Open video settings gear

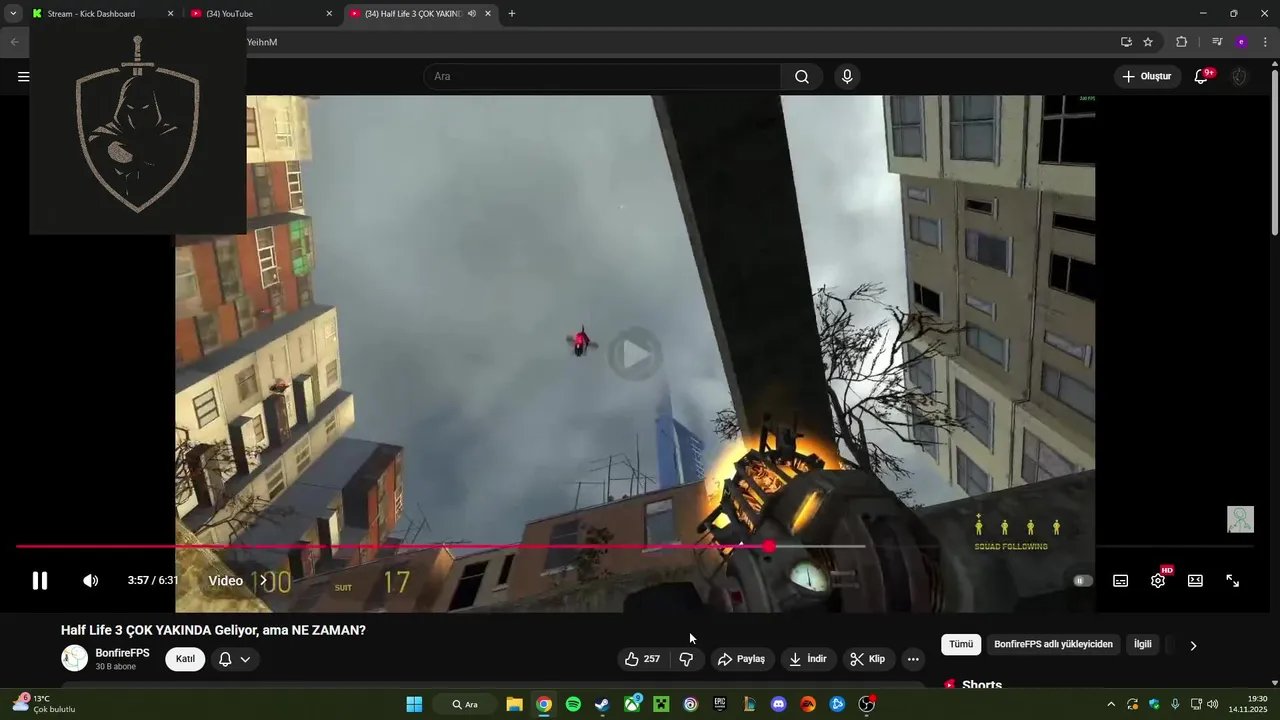[x=1158, y=581]
